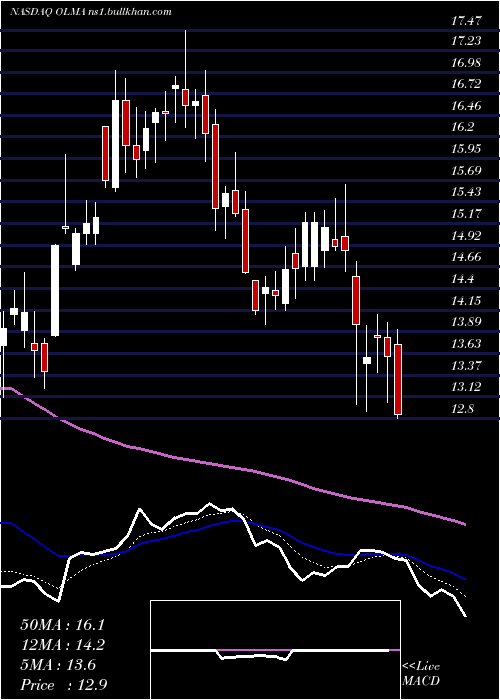The height and width of the screenshot is (700, 500).
Task: Click the 13.63 price axis label
Action: [x=467, y=343]
